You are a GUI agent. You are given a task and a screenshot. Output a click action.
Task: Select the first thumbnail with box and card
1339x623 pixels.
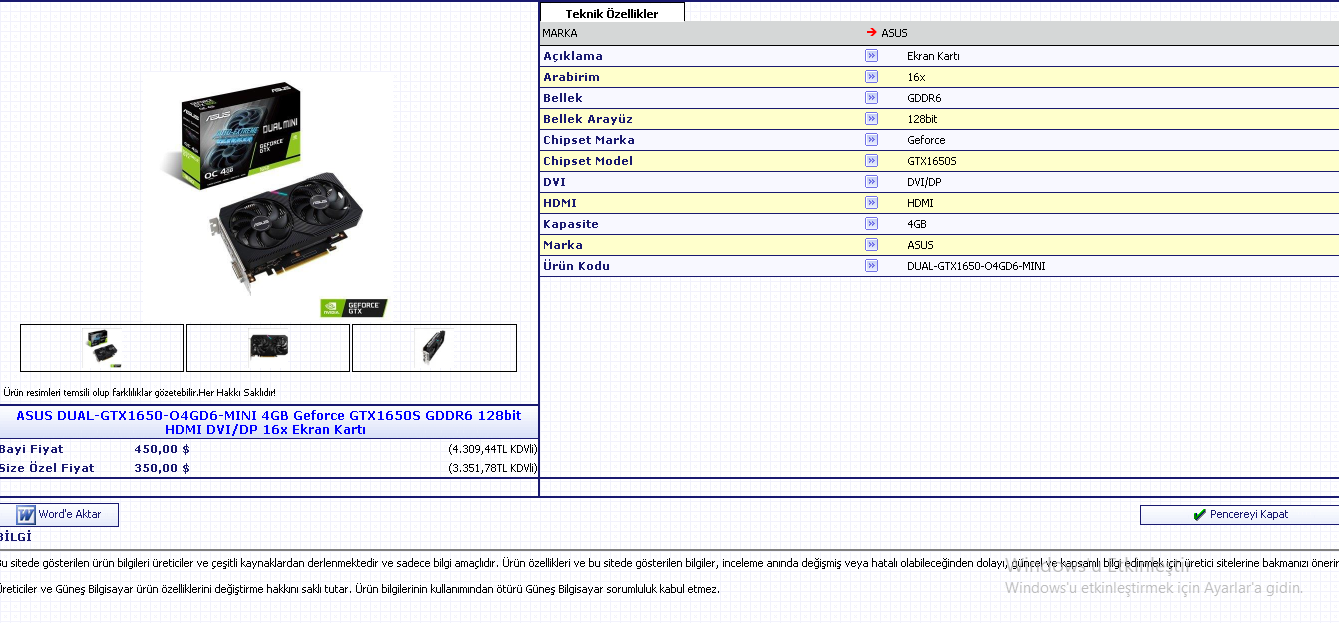click(x=102, y=348)
